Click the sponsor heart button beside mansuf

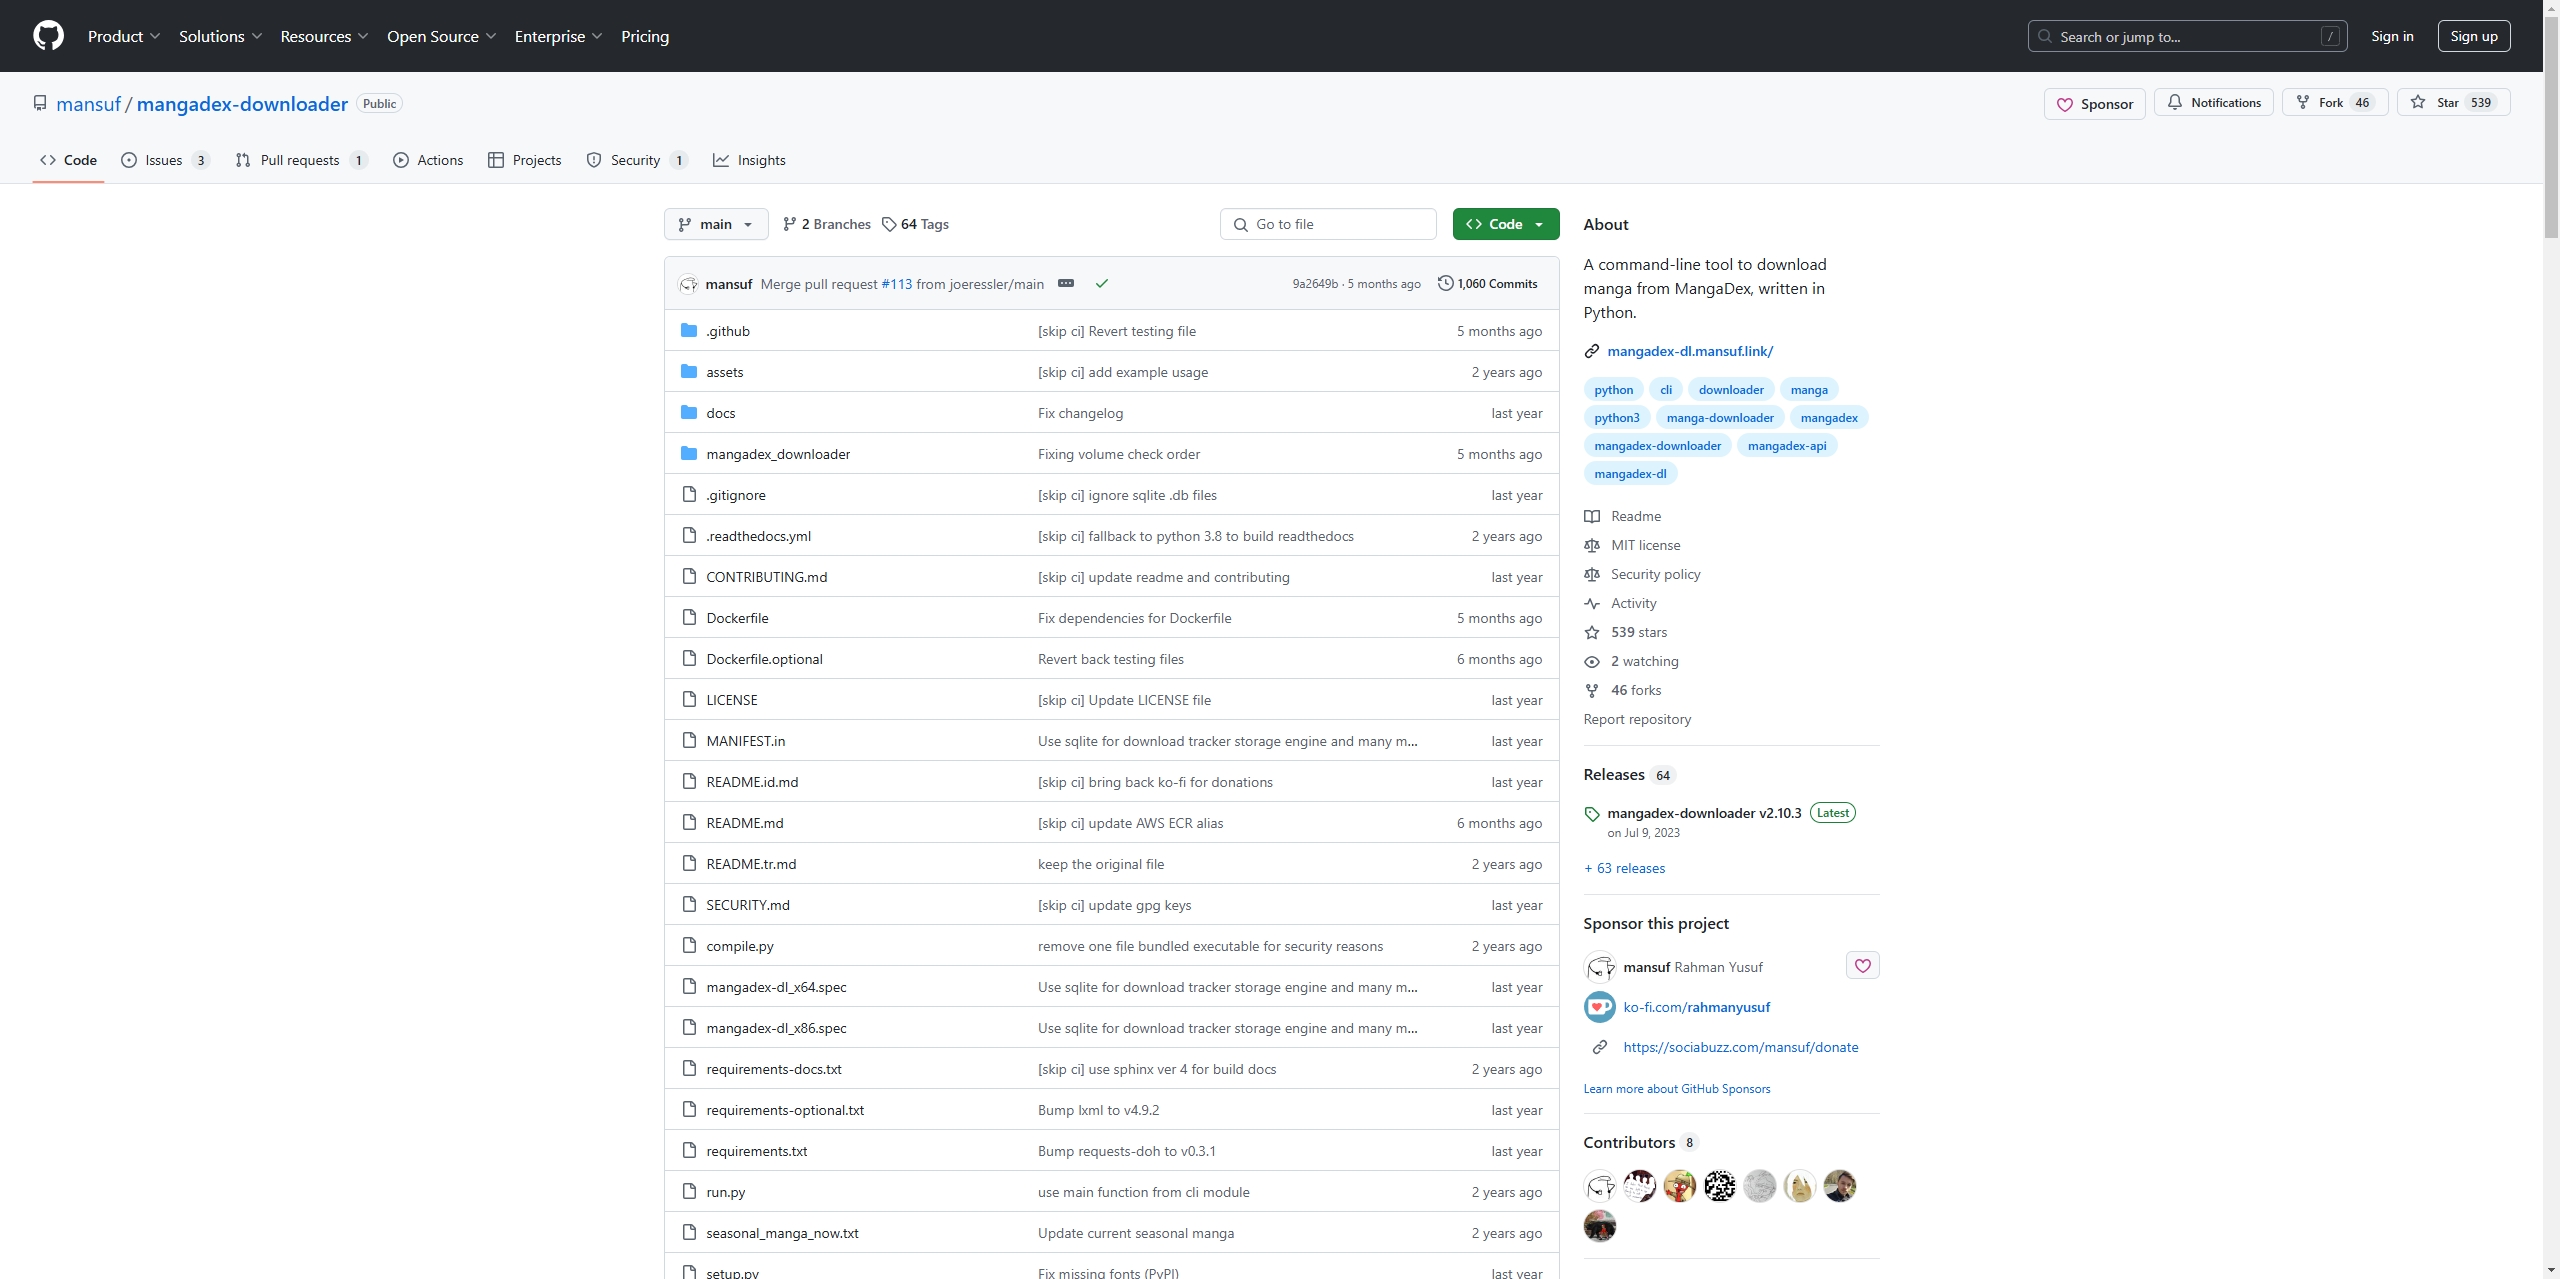coord(1862,966)
